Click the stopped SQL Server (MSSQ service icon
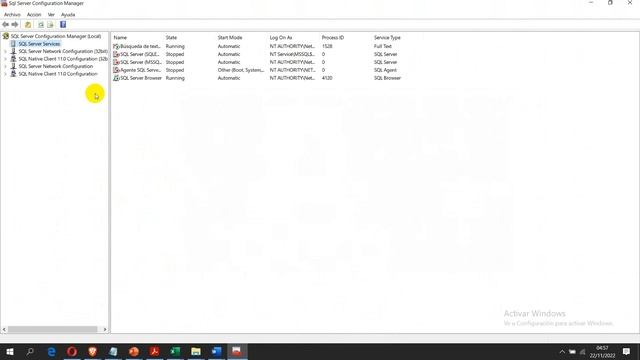 pos(116,62)
